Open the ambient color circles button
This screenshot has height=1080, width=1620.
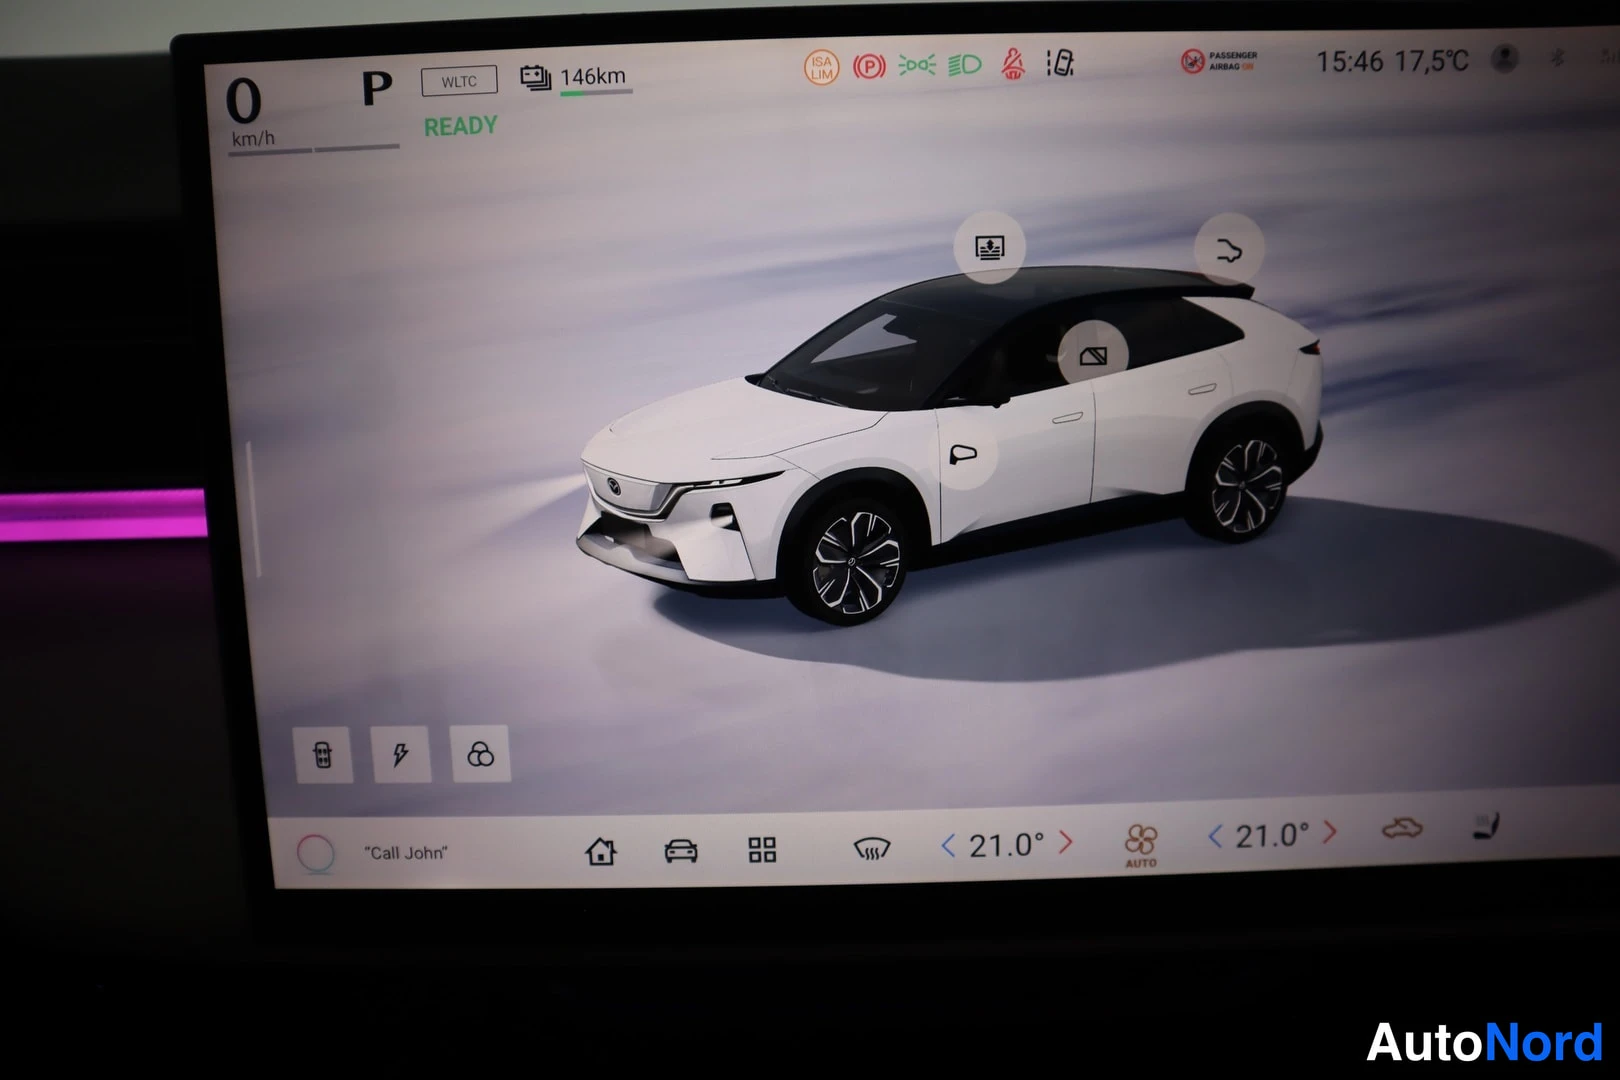click(480, 754)
